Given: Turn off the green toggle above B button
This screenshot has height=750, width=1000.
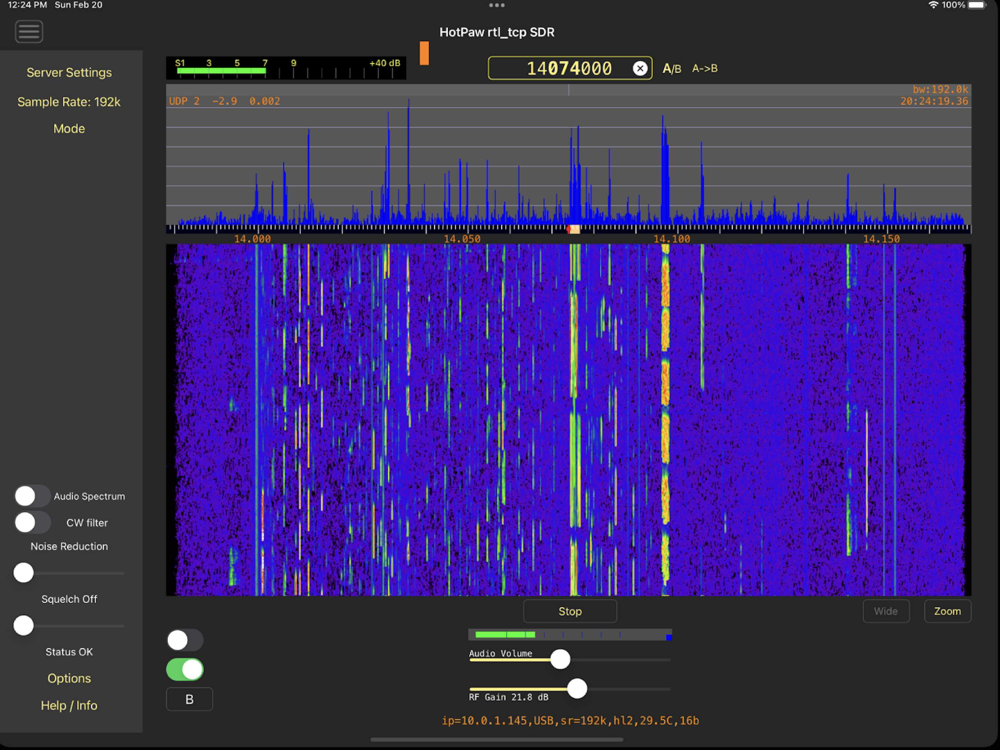Looking at the screenshot, I should click(x=185, y=669).
